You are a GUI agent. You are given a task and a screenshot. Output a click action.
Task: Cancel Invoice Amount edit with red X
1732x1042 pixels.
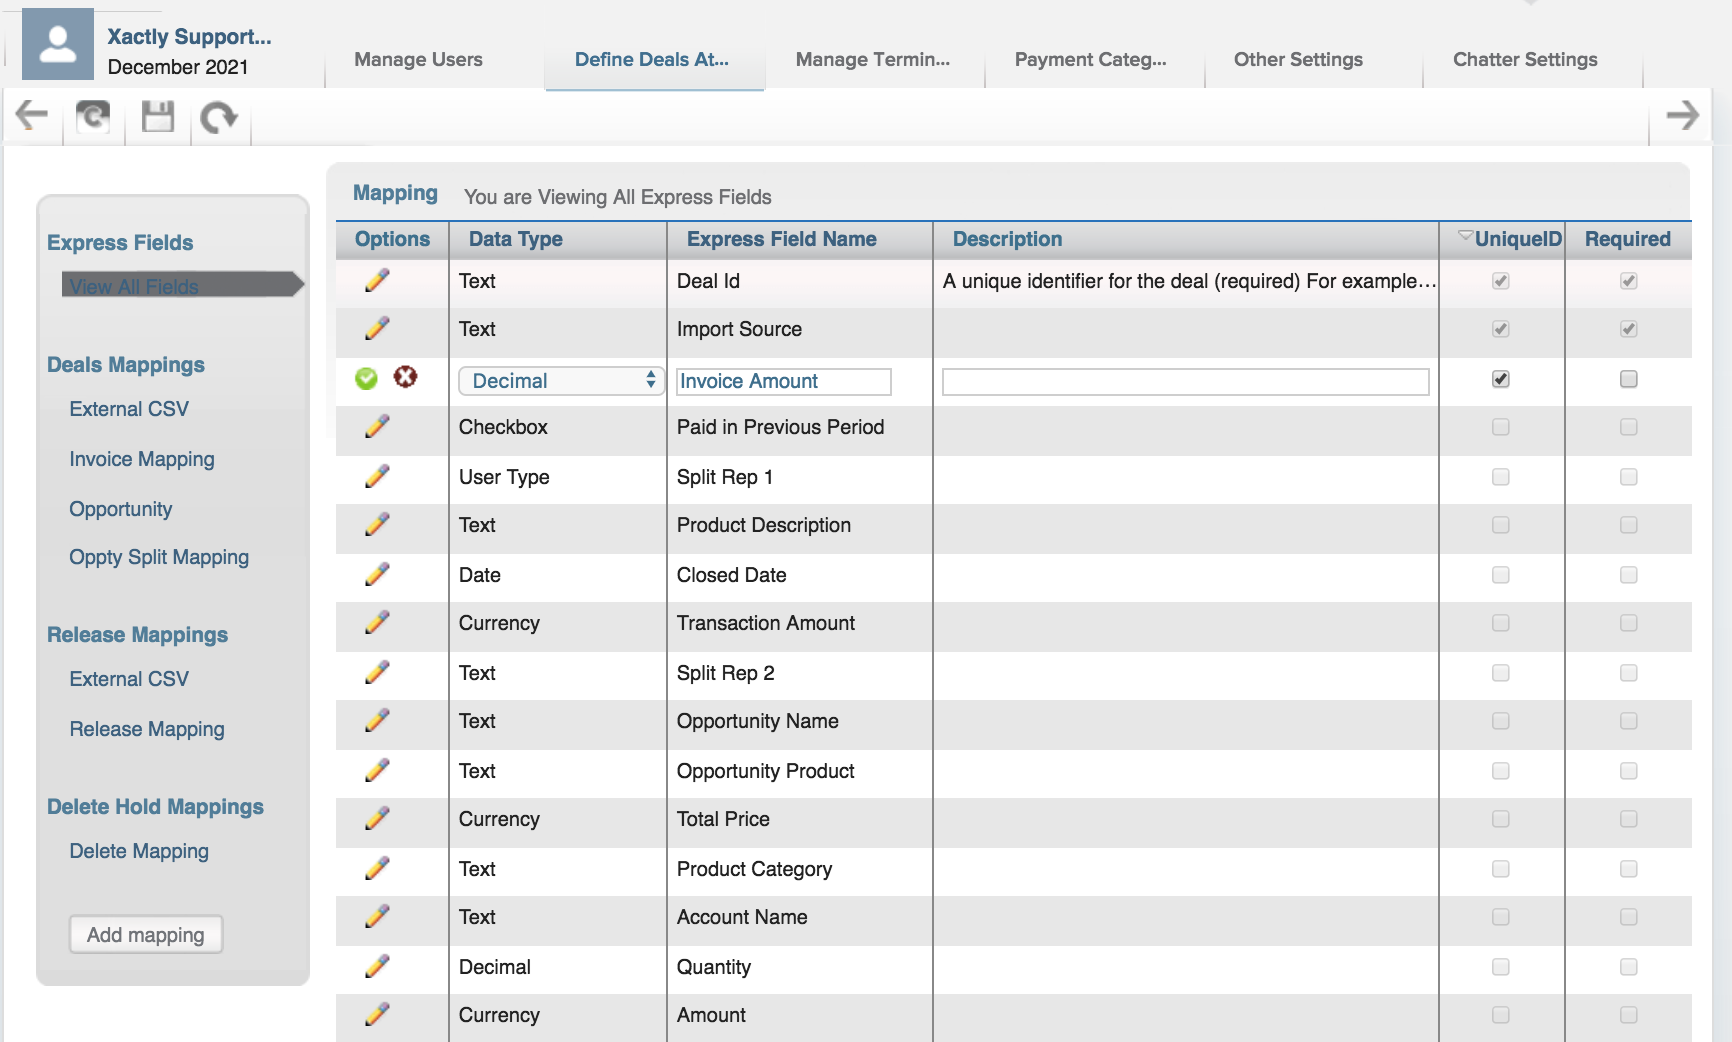(x=405, y=377)
